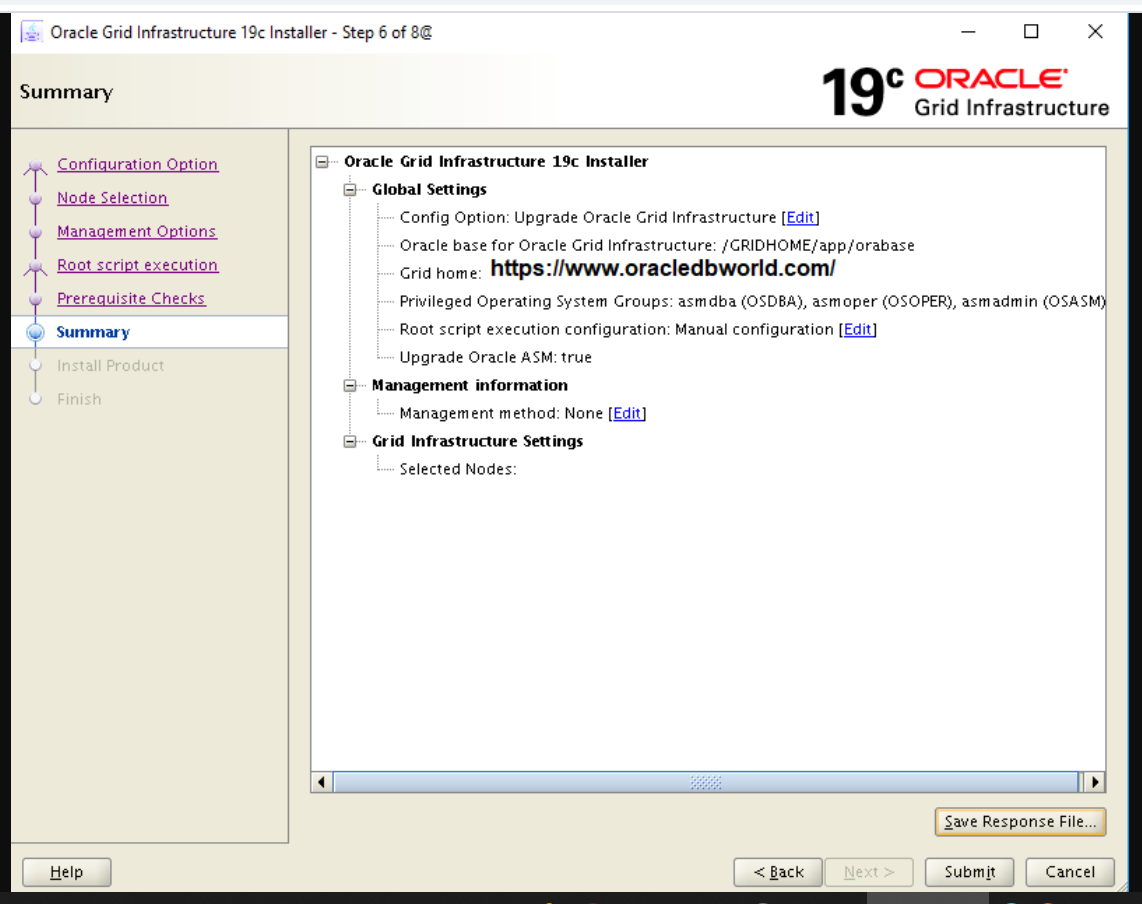
Task: Select the Privileged Operating System Groups row
Action: [752, 302]
